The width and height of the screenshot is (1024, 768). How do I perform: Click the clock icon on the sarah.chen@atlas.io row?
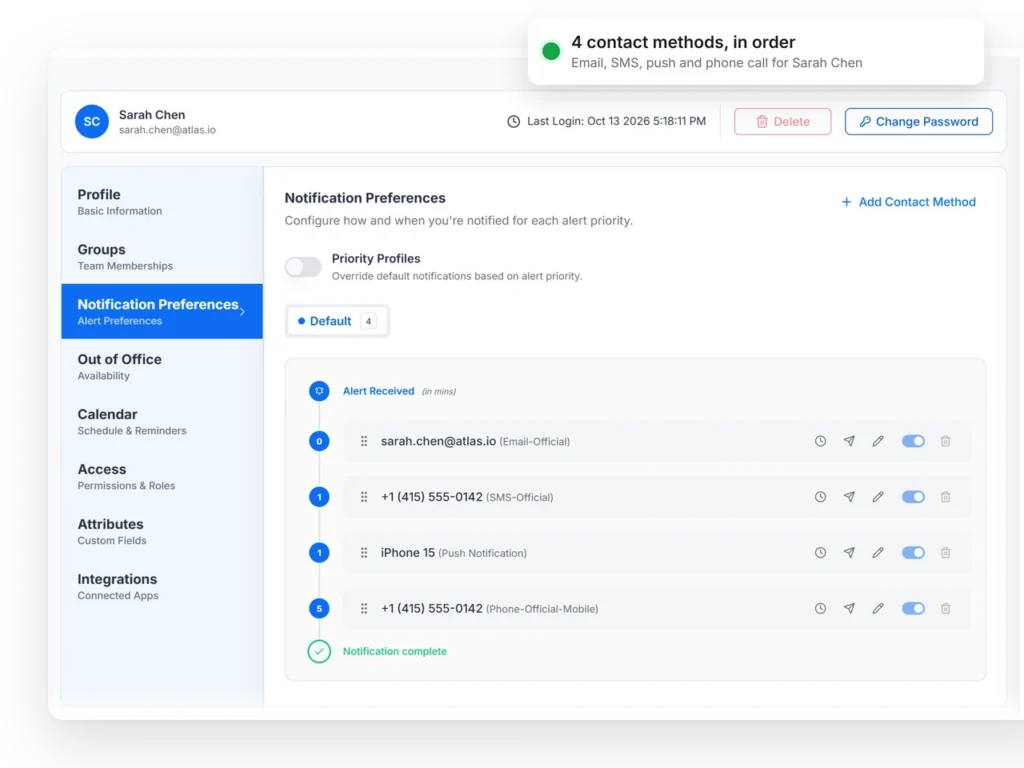(820, 441)
